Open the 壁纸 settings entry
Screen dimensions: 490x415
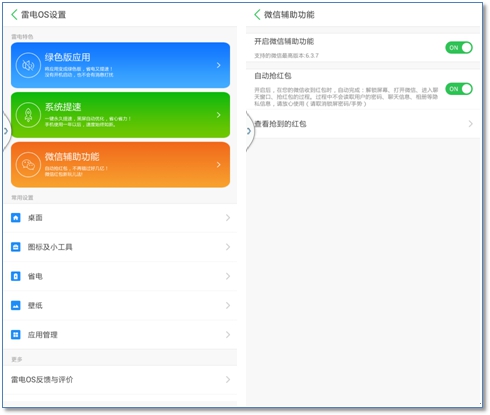point(120,305)
